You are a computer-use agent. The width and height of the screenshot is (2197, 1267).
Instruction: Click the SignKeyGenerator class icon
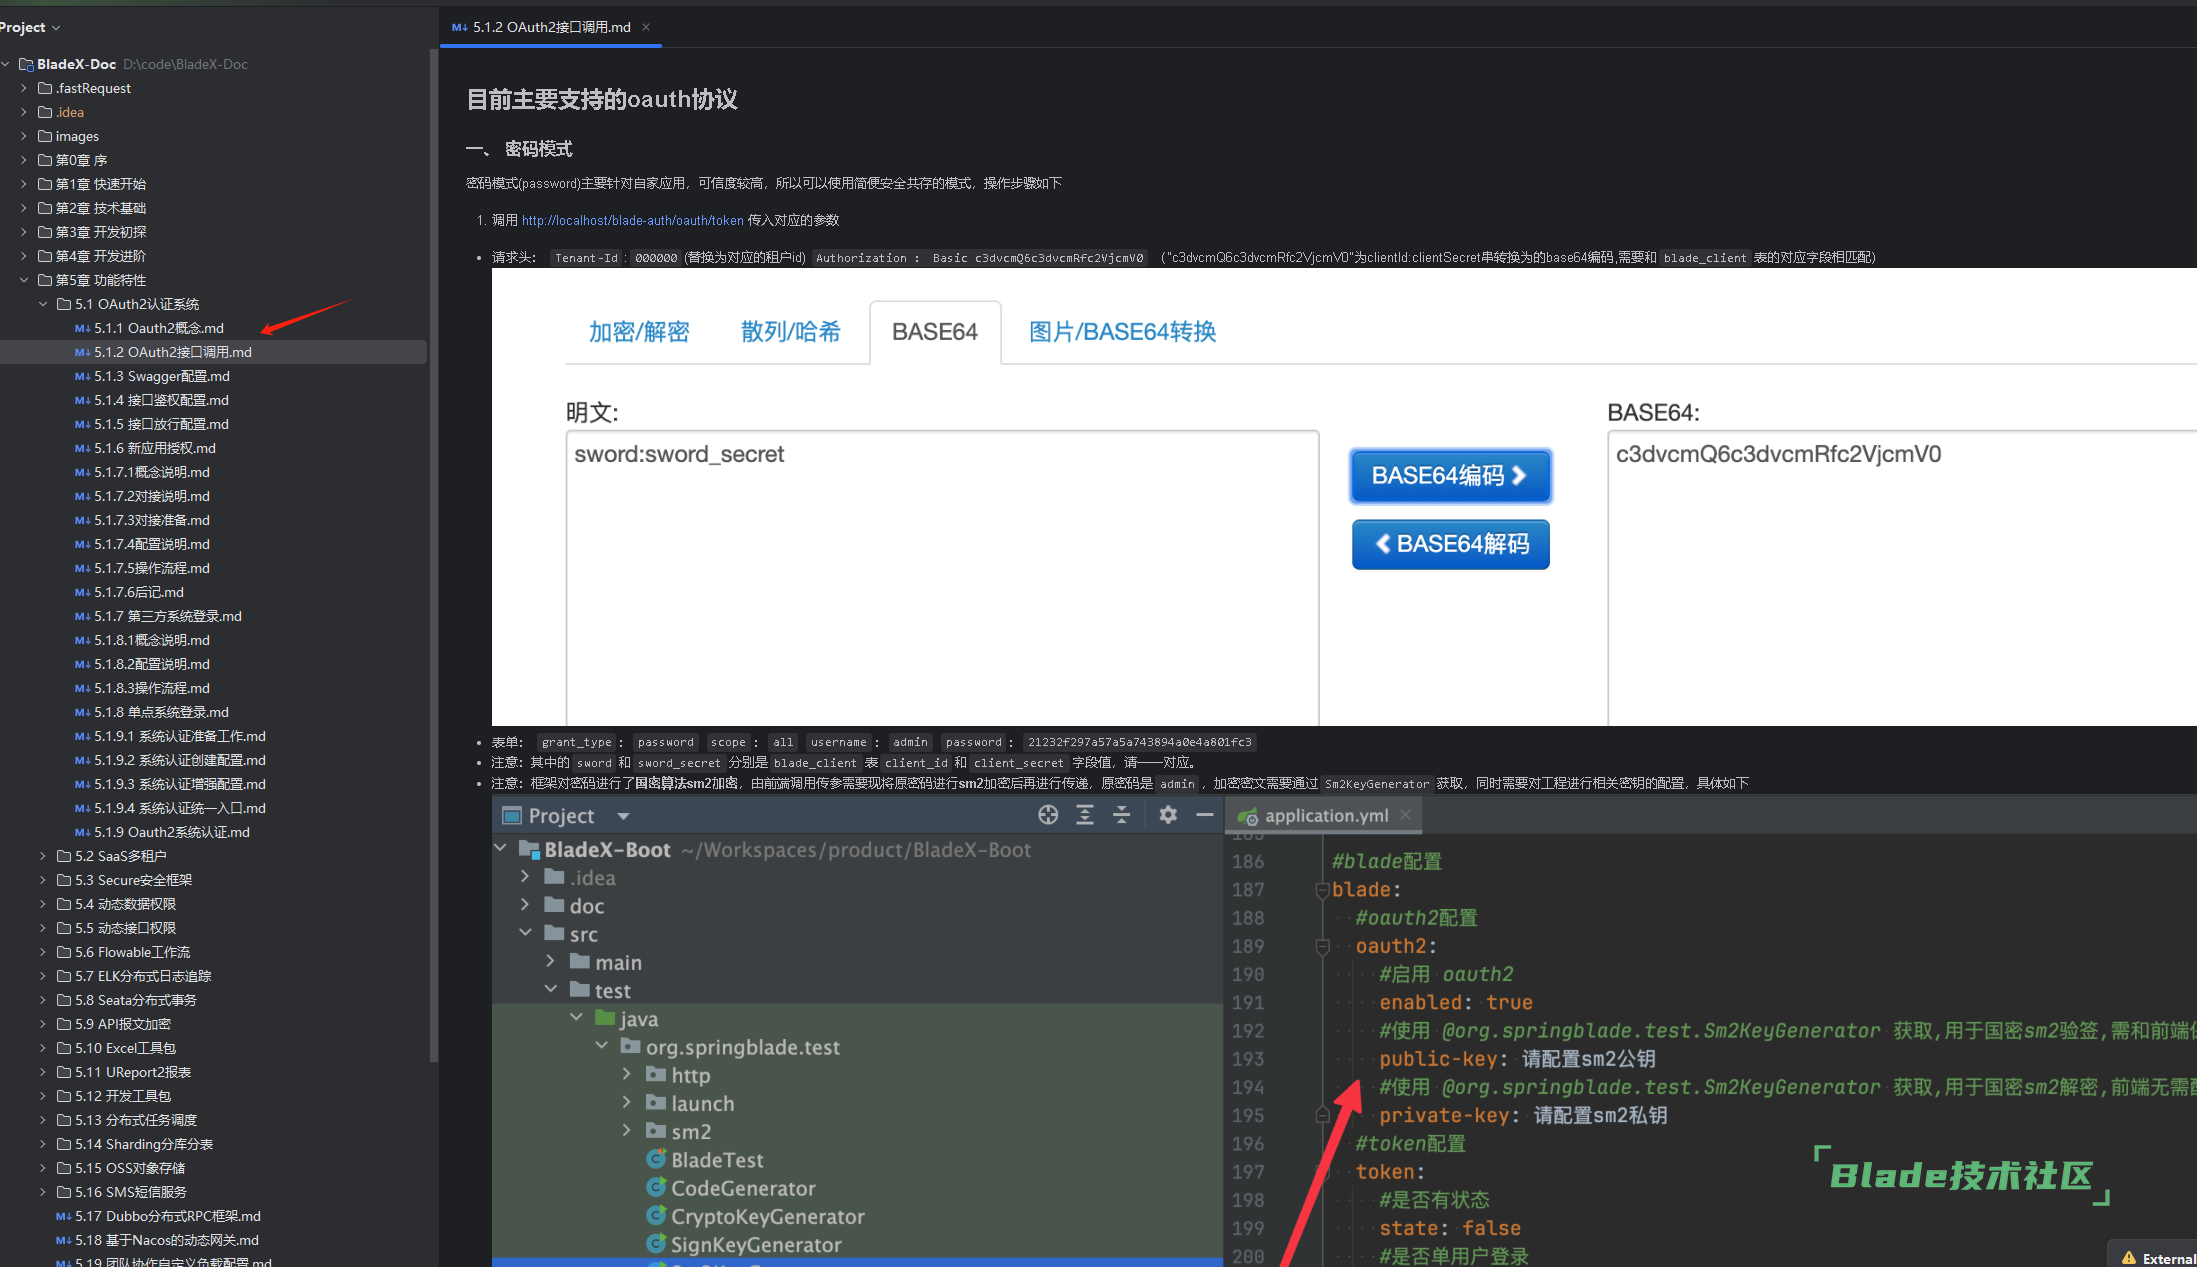pyautogui.click(x=656, y=1243)
